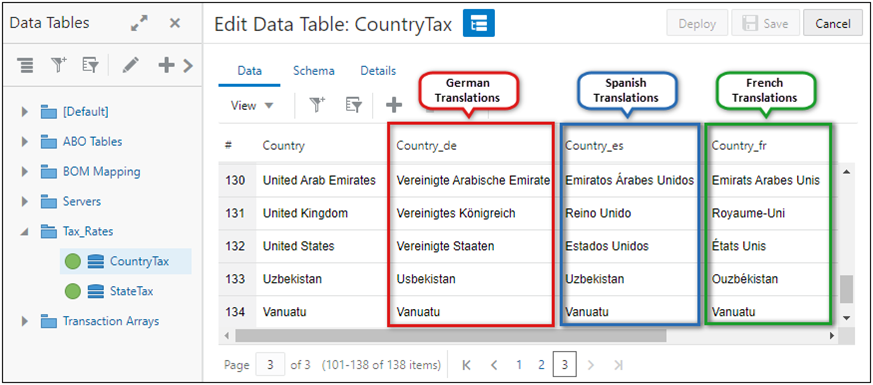Close the Data Tables panel
The width and height of the screenshot is (873, 385).
(175, 23)
